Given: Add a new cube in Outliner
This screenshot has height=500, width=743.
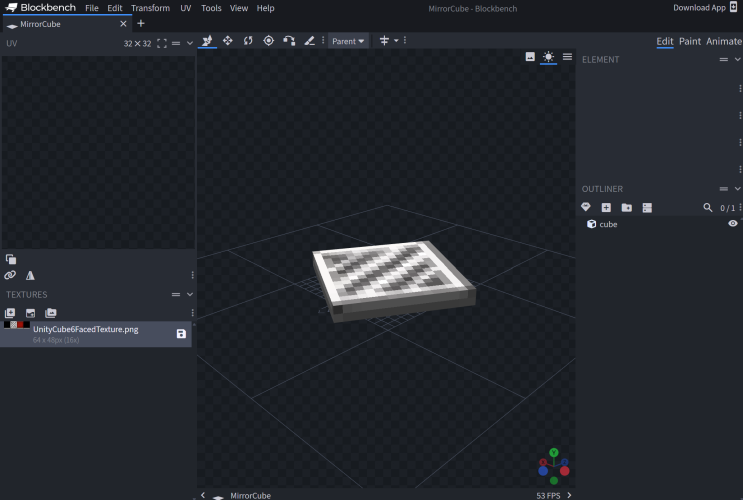Looking at the screenshot, I should point(606,208).
